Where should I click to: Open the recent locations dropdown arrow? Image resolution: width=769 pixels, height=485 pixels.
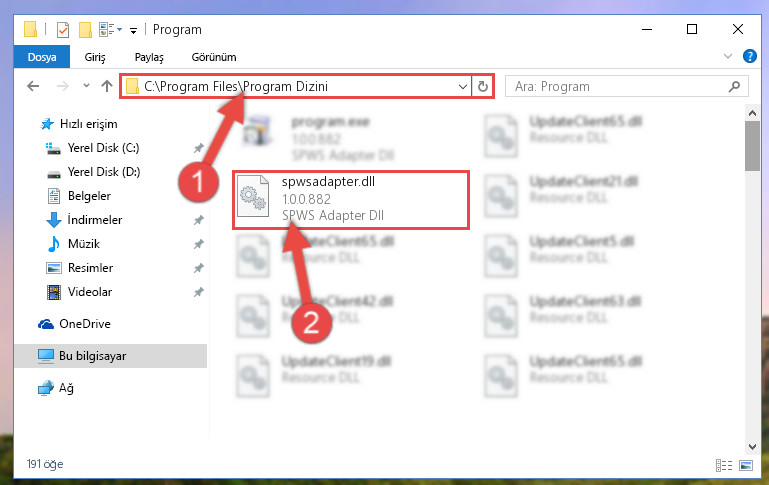(86, 86)
